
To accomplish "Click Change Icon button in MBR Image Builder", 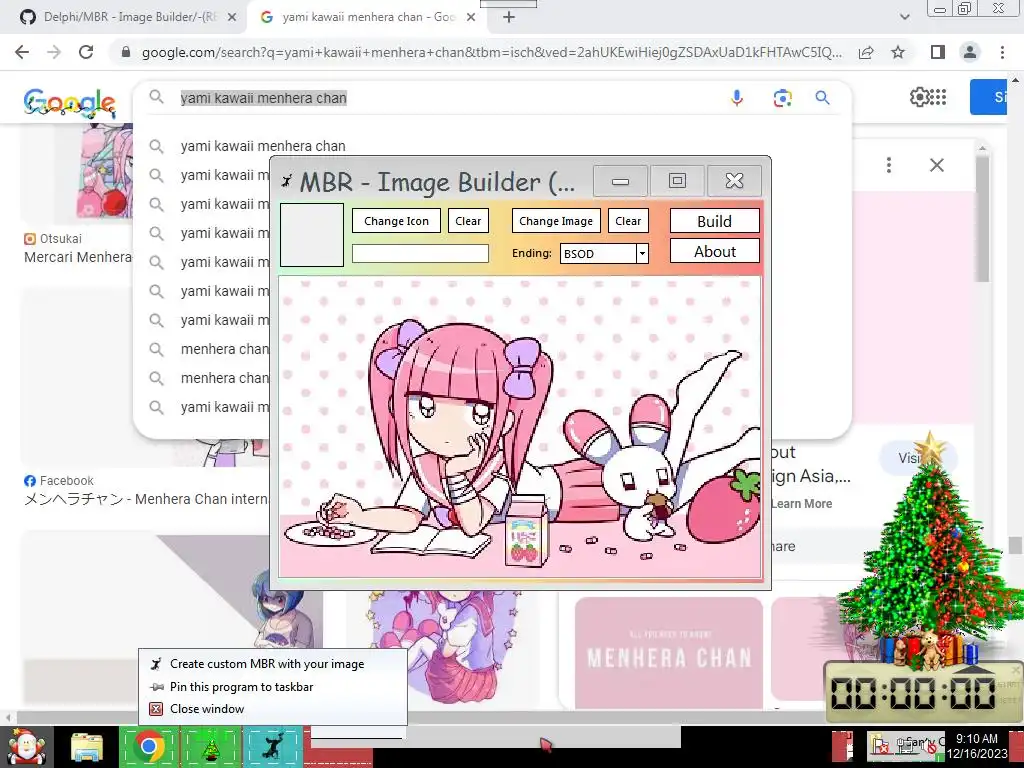I will 396,221.
